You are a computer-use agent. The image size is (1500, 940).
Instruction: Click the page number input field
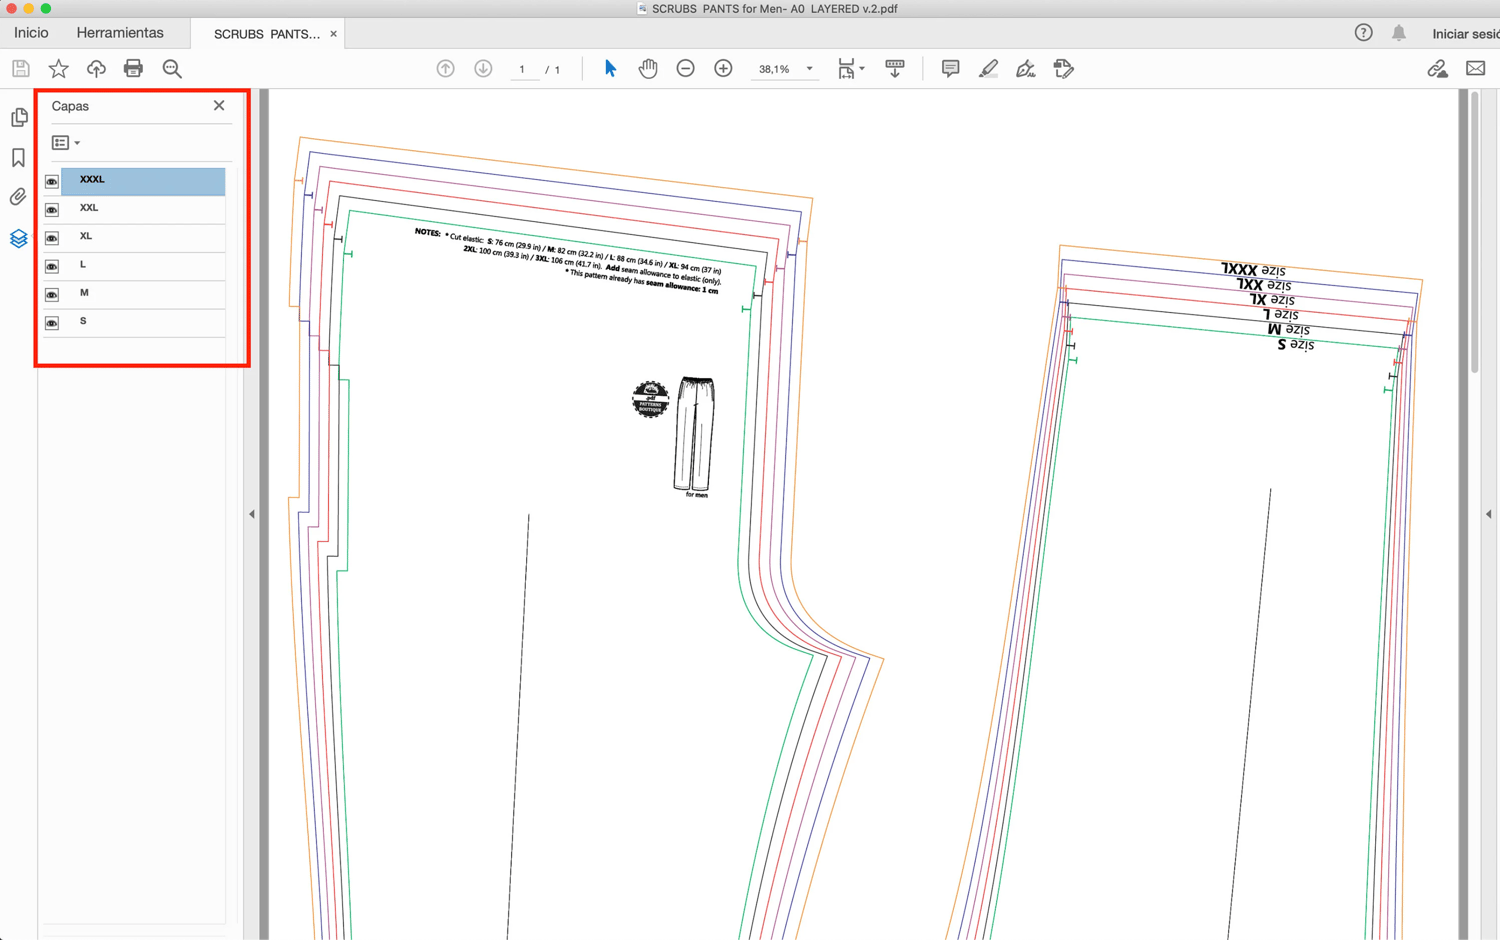pos(522,69)
